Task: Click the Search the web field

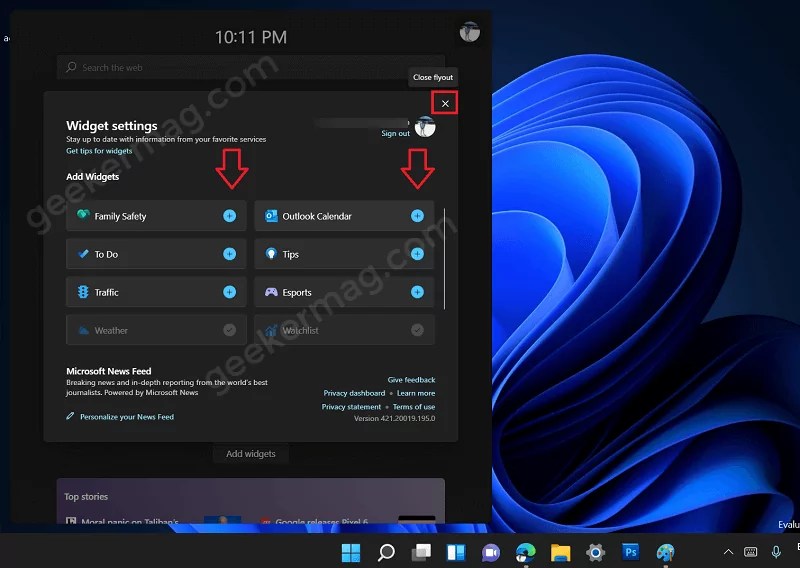Action: coord(251,67)
